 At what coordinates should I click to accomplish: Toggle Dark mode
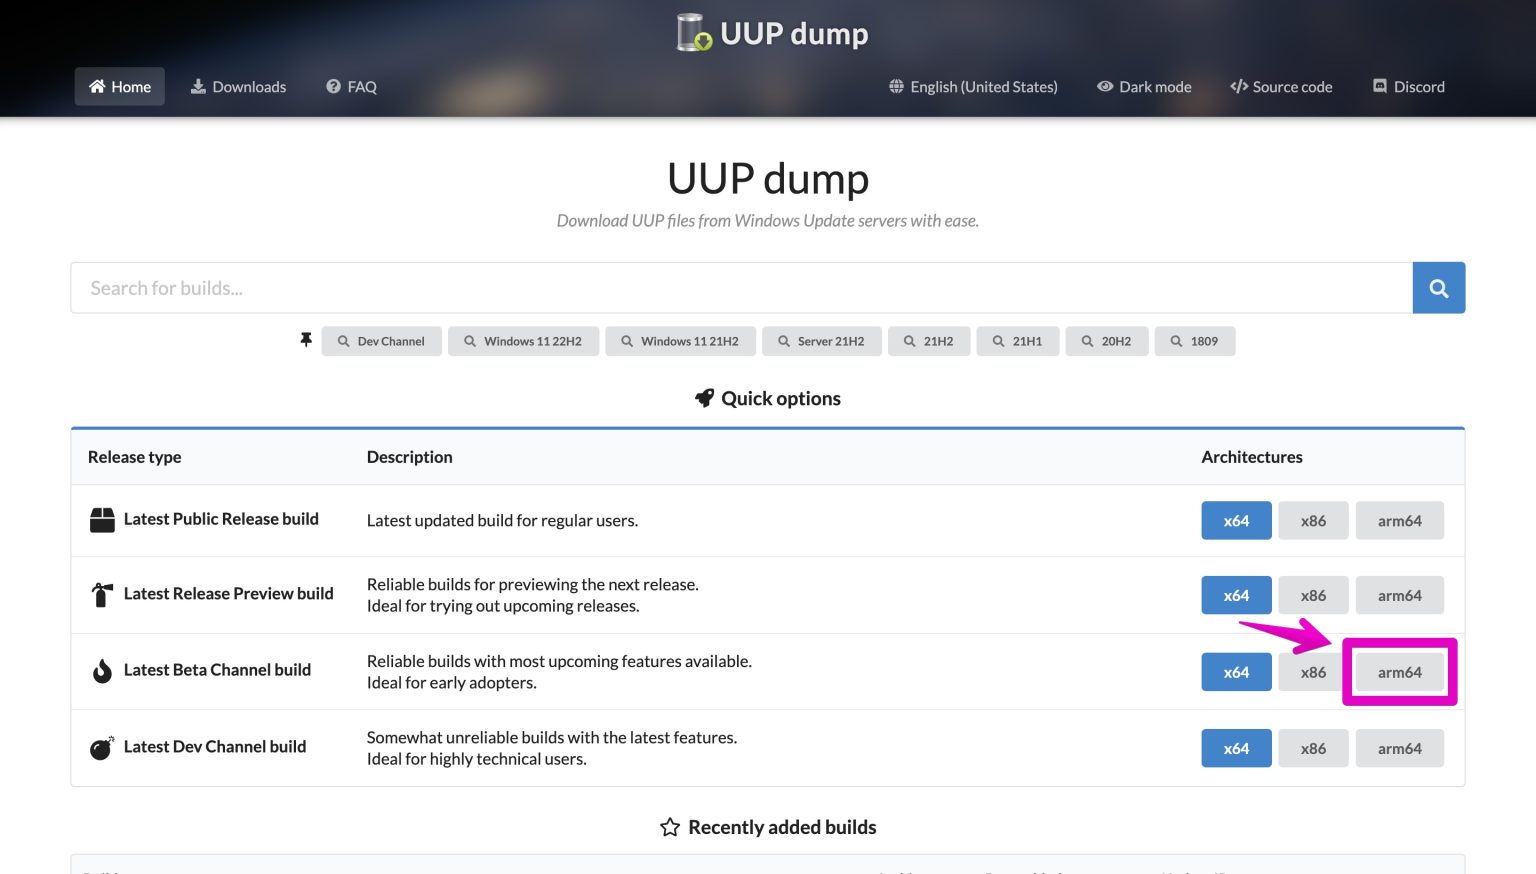tap(1144, 87)
